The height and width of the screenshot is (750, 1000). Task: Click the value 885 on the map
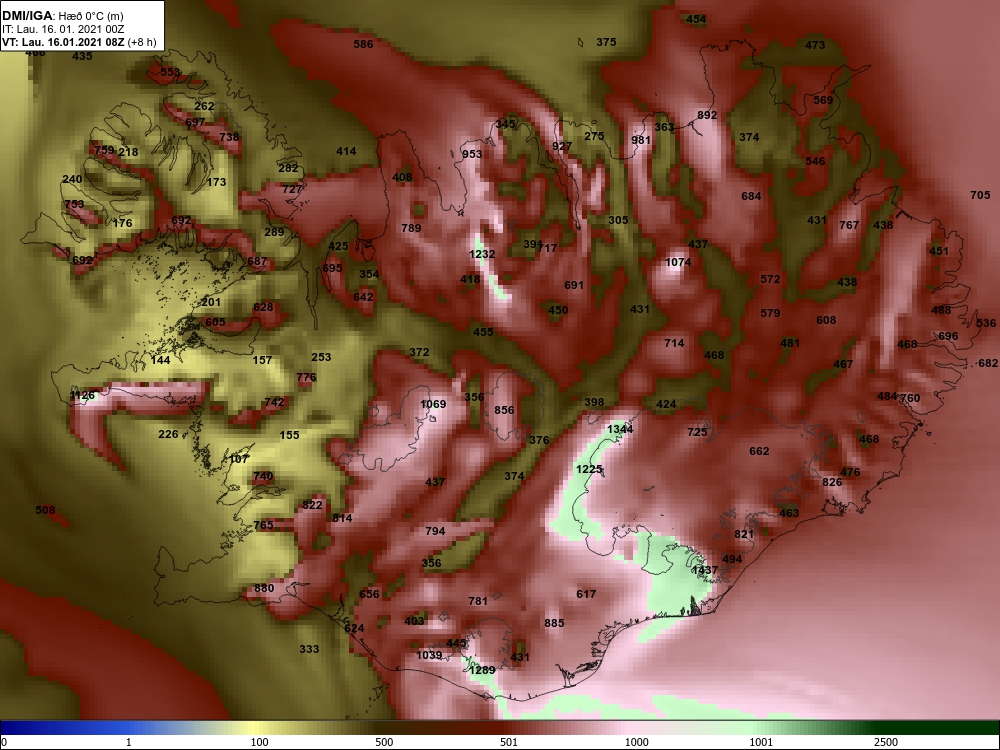pyautogui.click(x=554, y=623)
